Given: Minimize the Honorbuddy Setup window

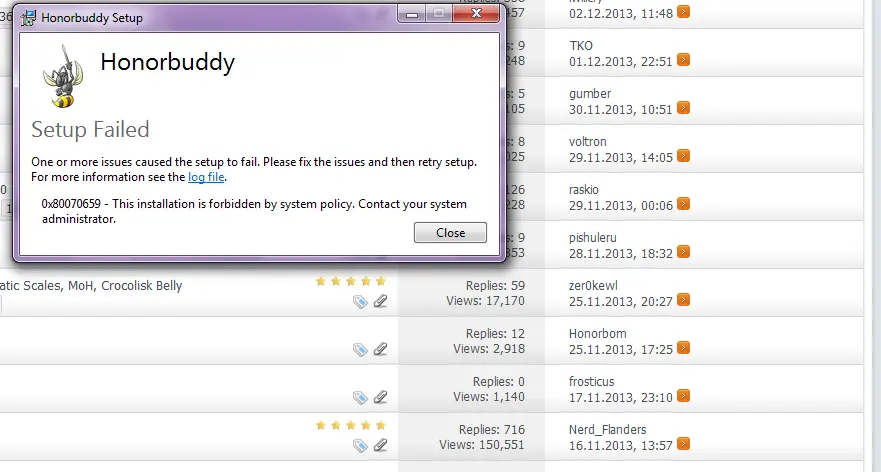Looking at the screenshot, I should click(x=412, y=13).
